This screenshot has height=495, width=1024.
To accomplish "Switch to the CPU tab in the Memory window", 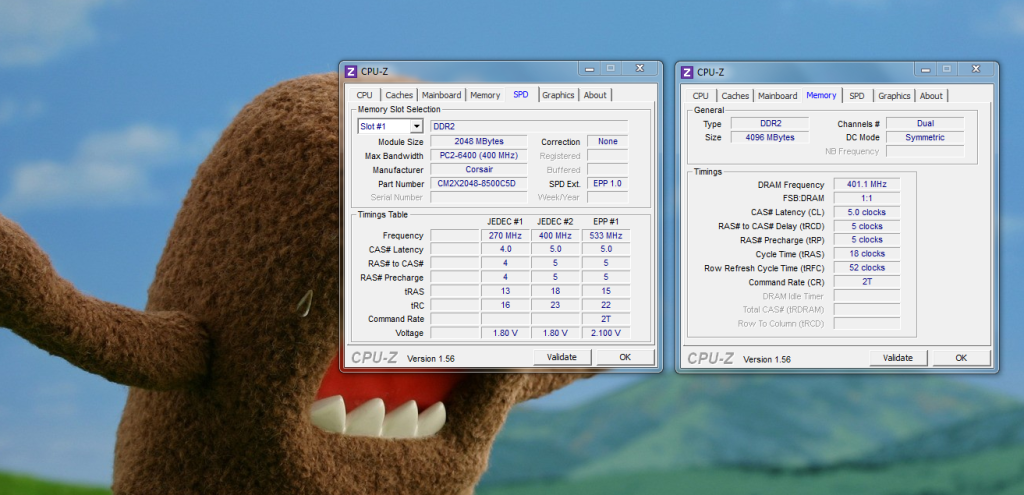I will point(700,96).
